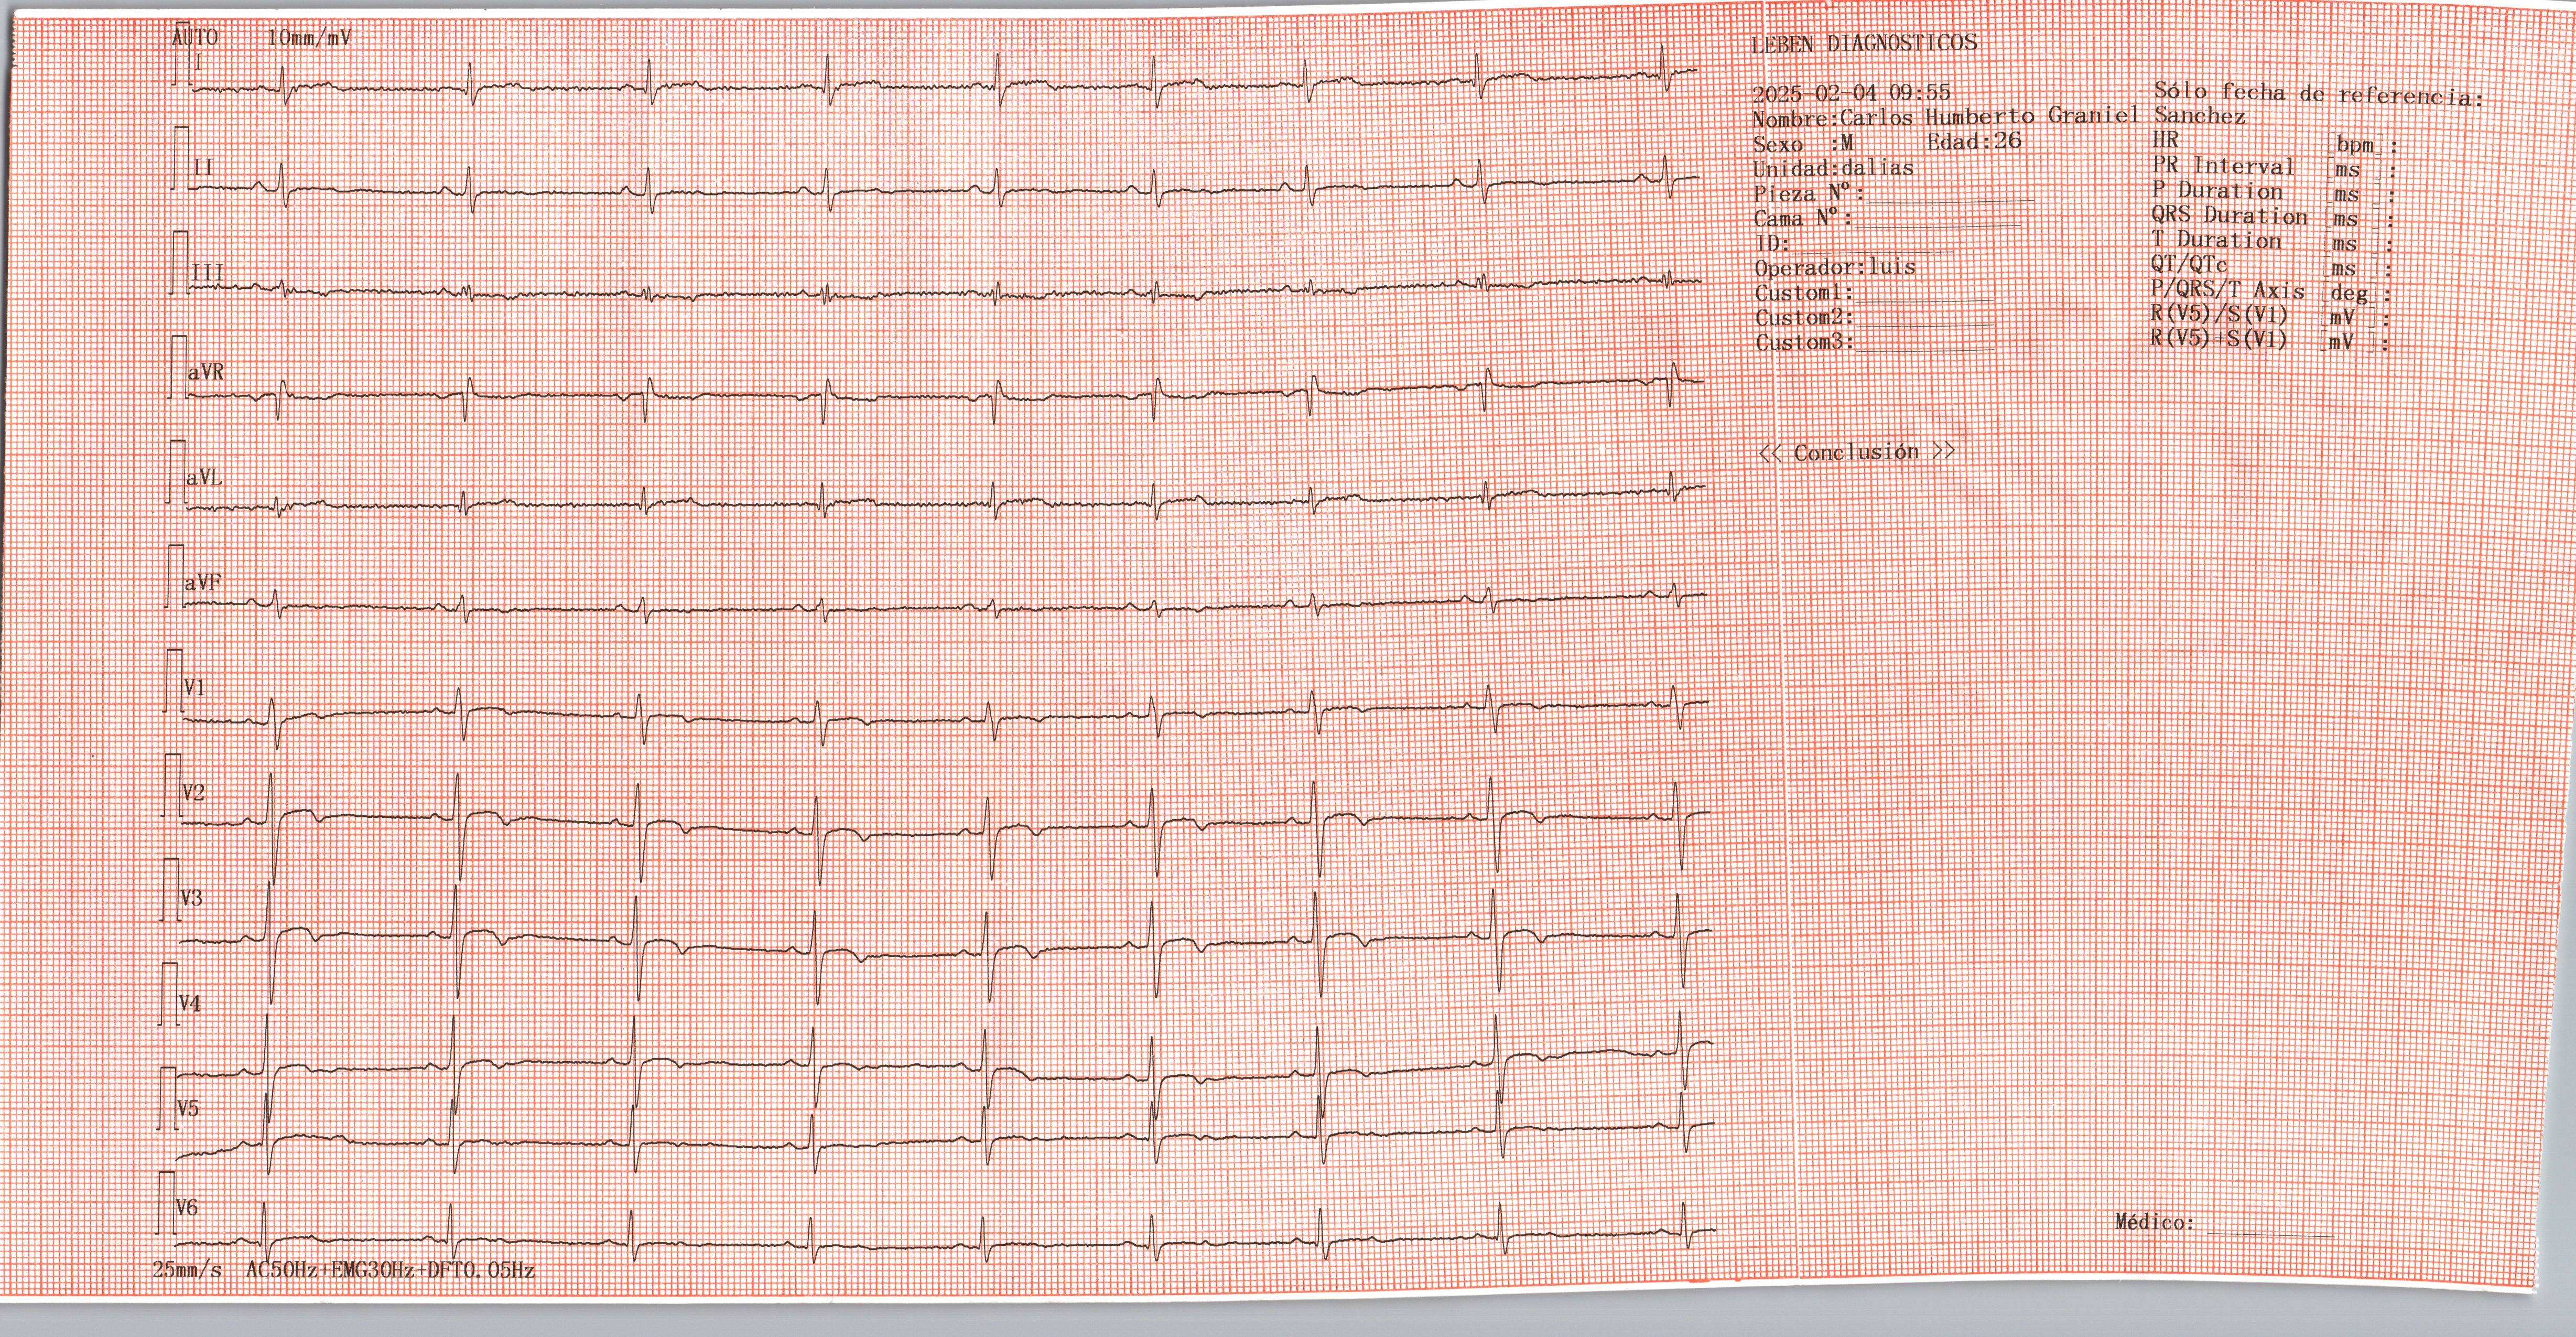Select the Sexo :M field
Image resolution: width=2576 pixels, height=1337 pixels.
coord(1803,143)
